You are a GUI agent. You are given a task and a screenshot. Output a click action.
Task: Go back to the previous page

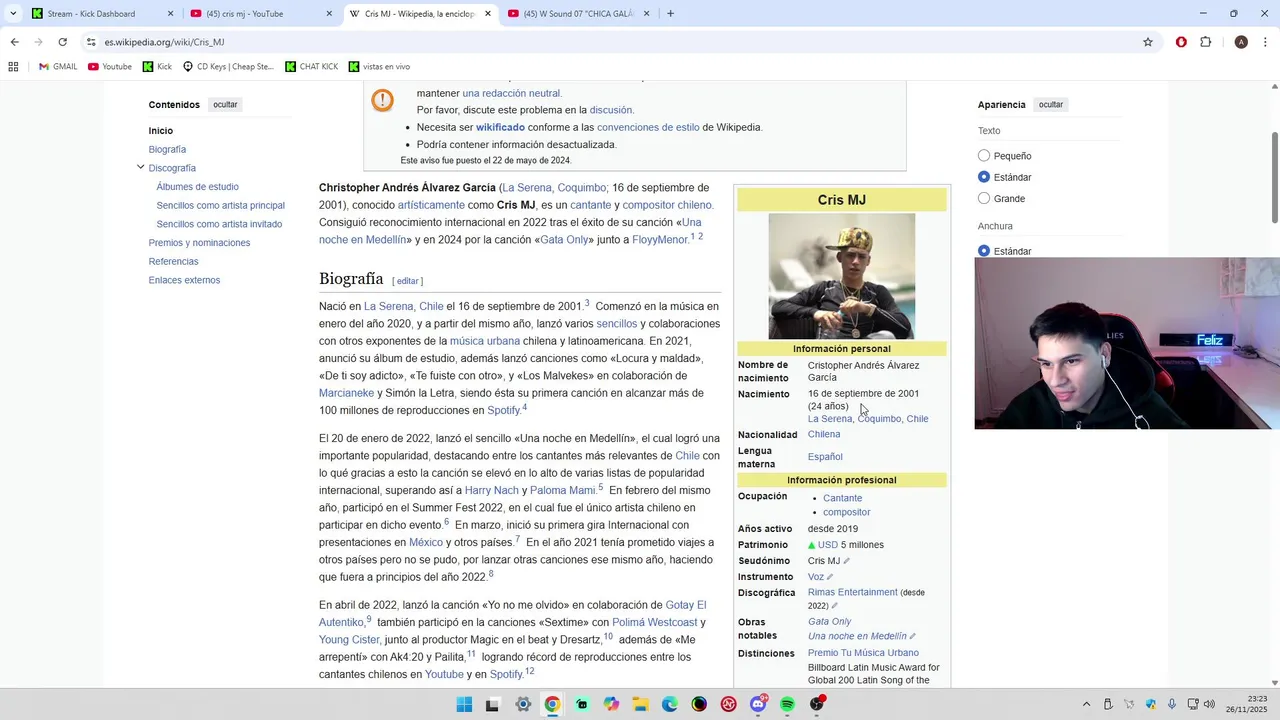click(x=14, y=42)
